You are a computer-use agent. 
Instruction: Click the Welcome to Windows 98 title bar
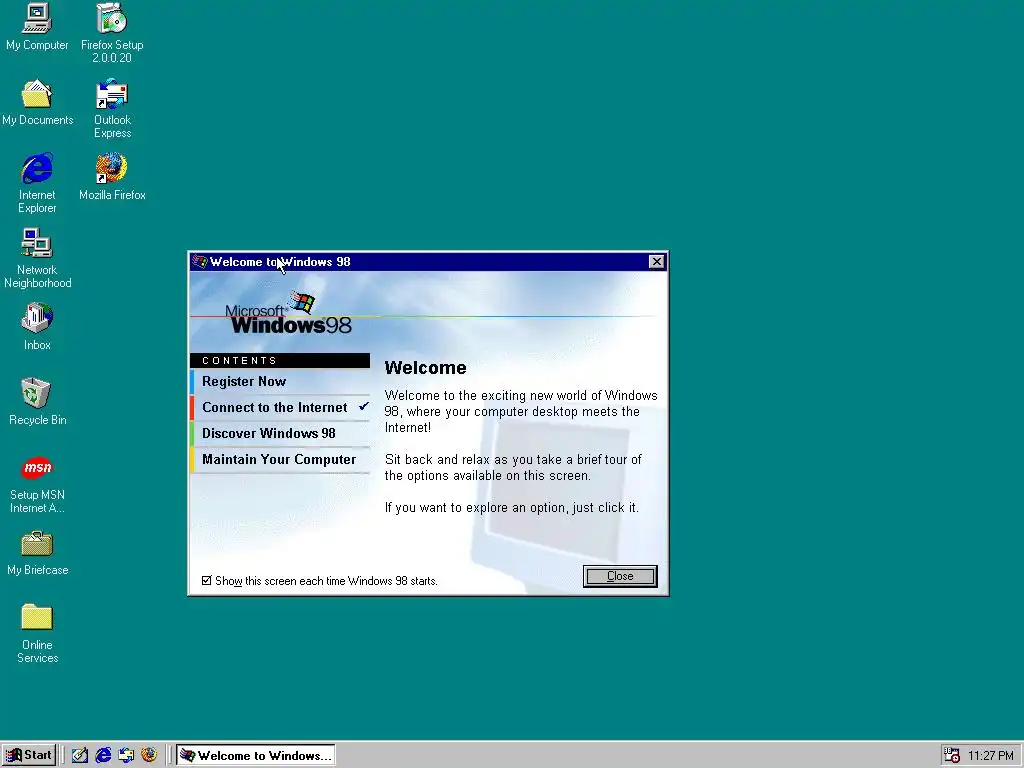click(x=428, y=262)
